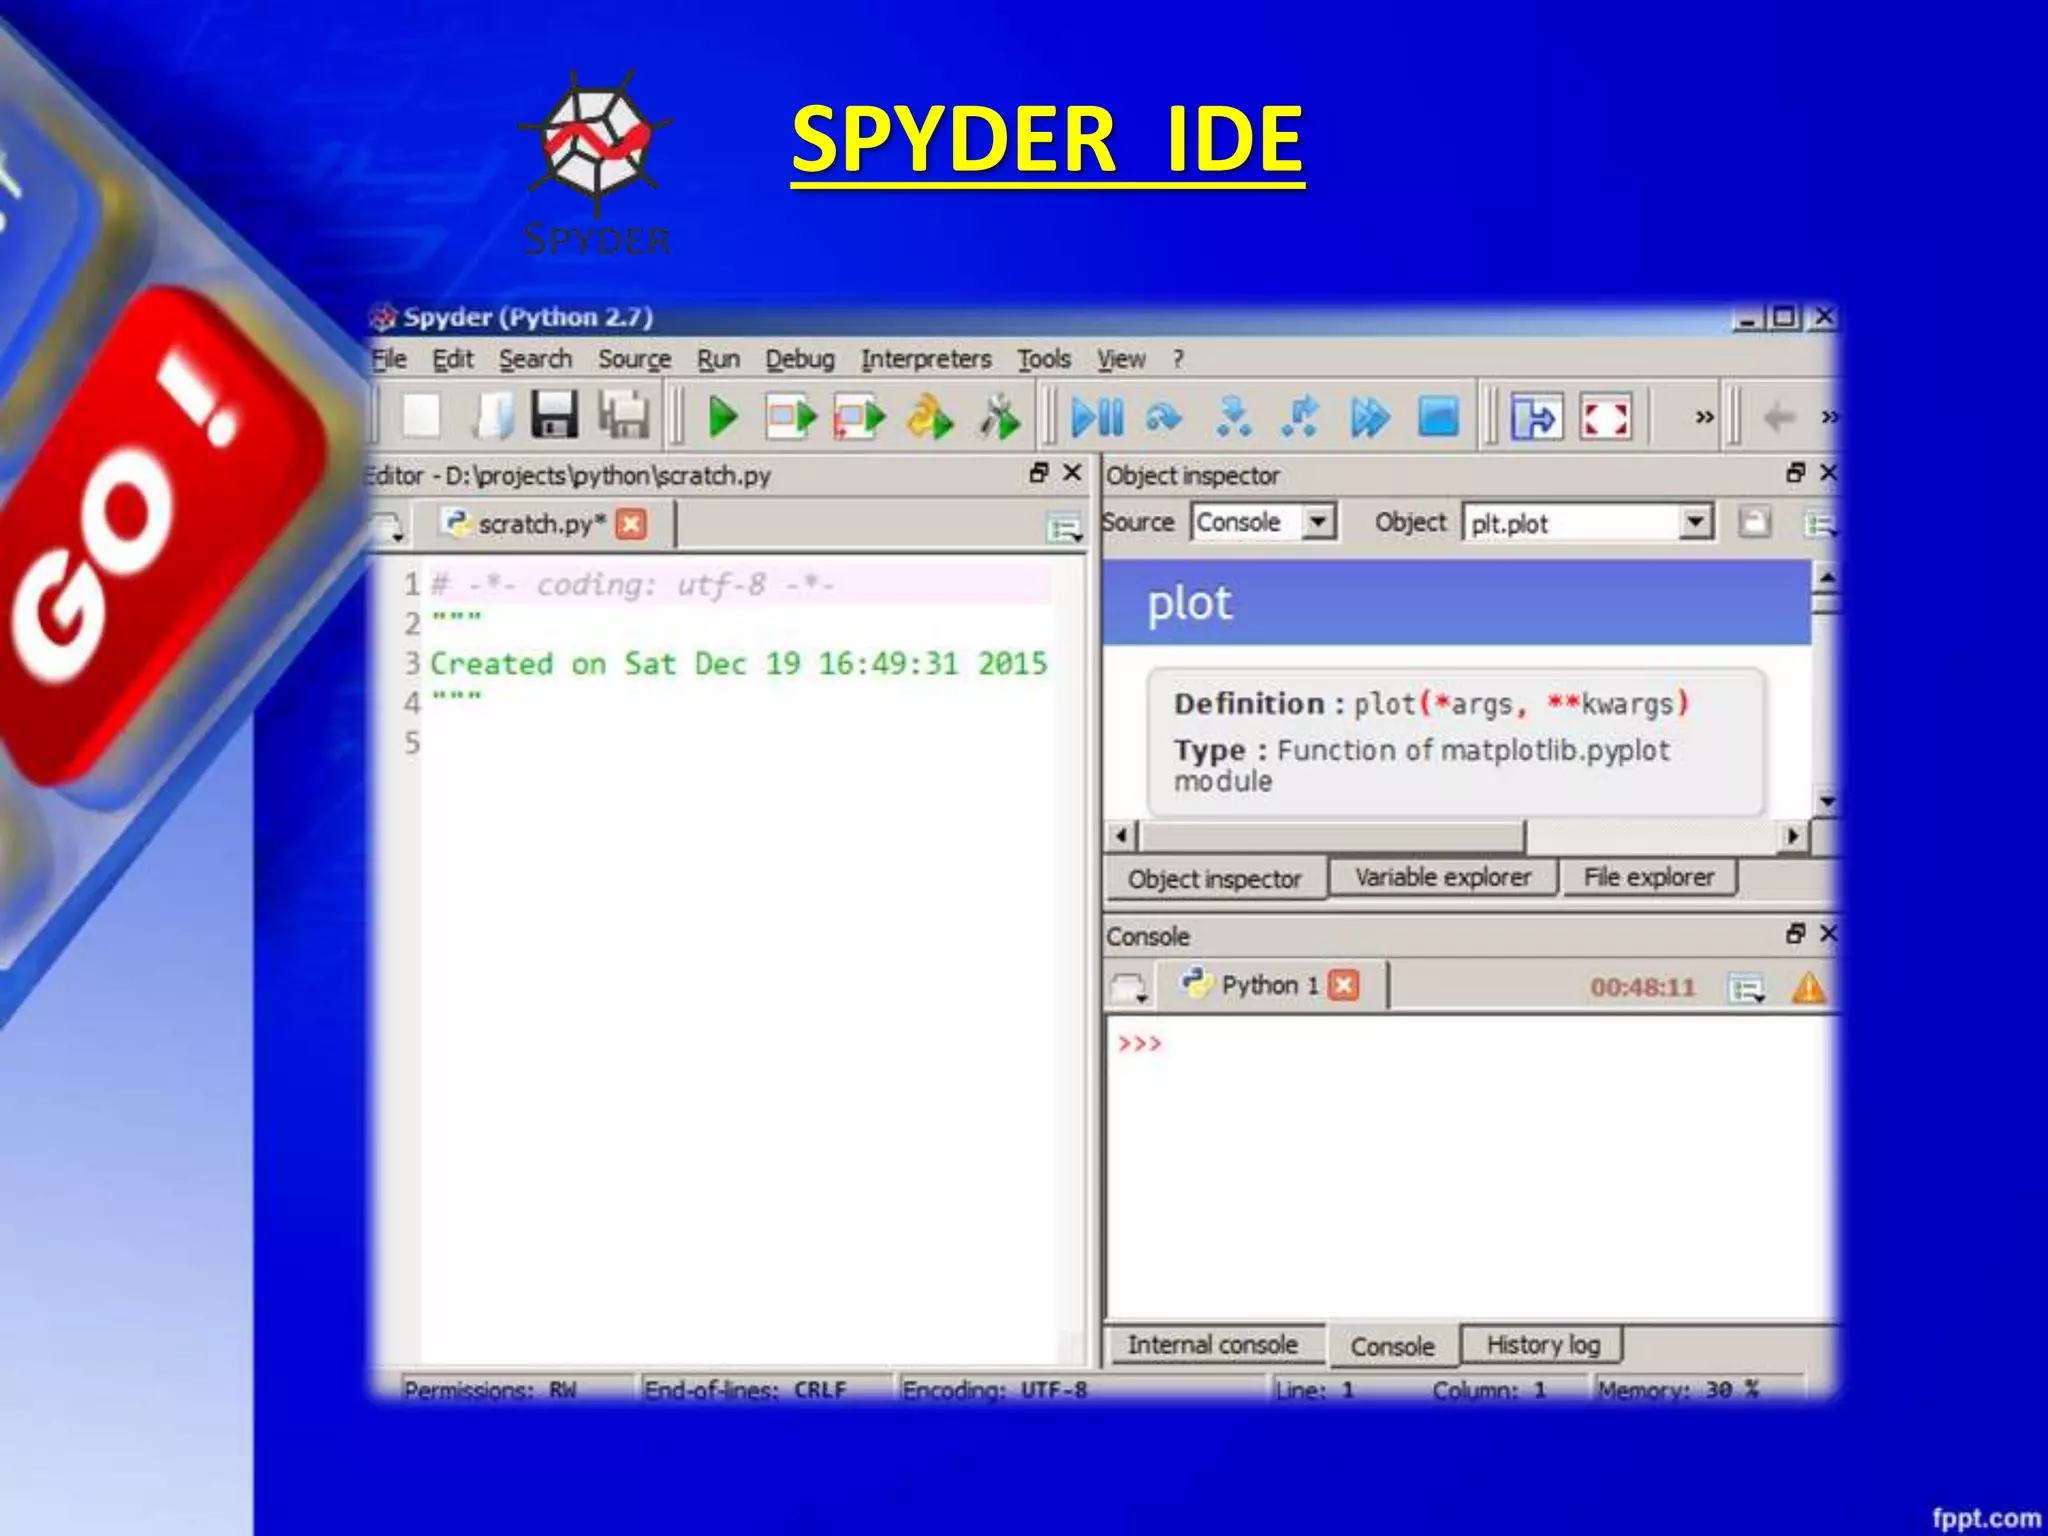Image resolution: width=2048 pixels, height=1536 pixels.
Task: Open the Source Console dropdown
Action: (x=1319, y=522)
